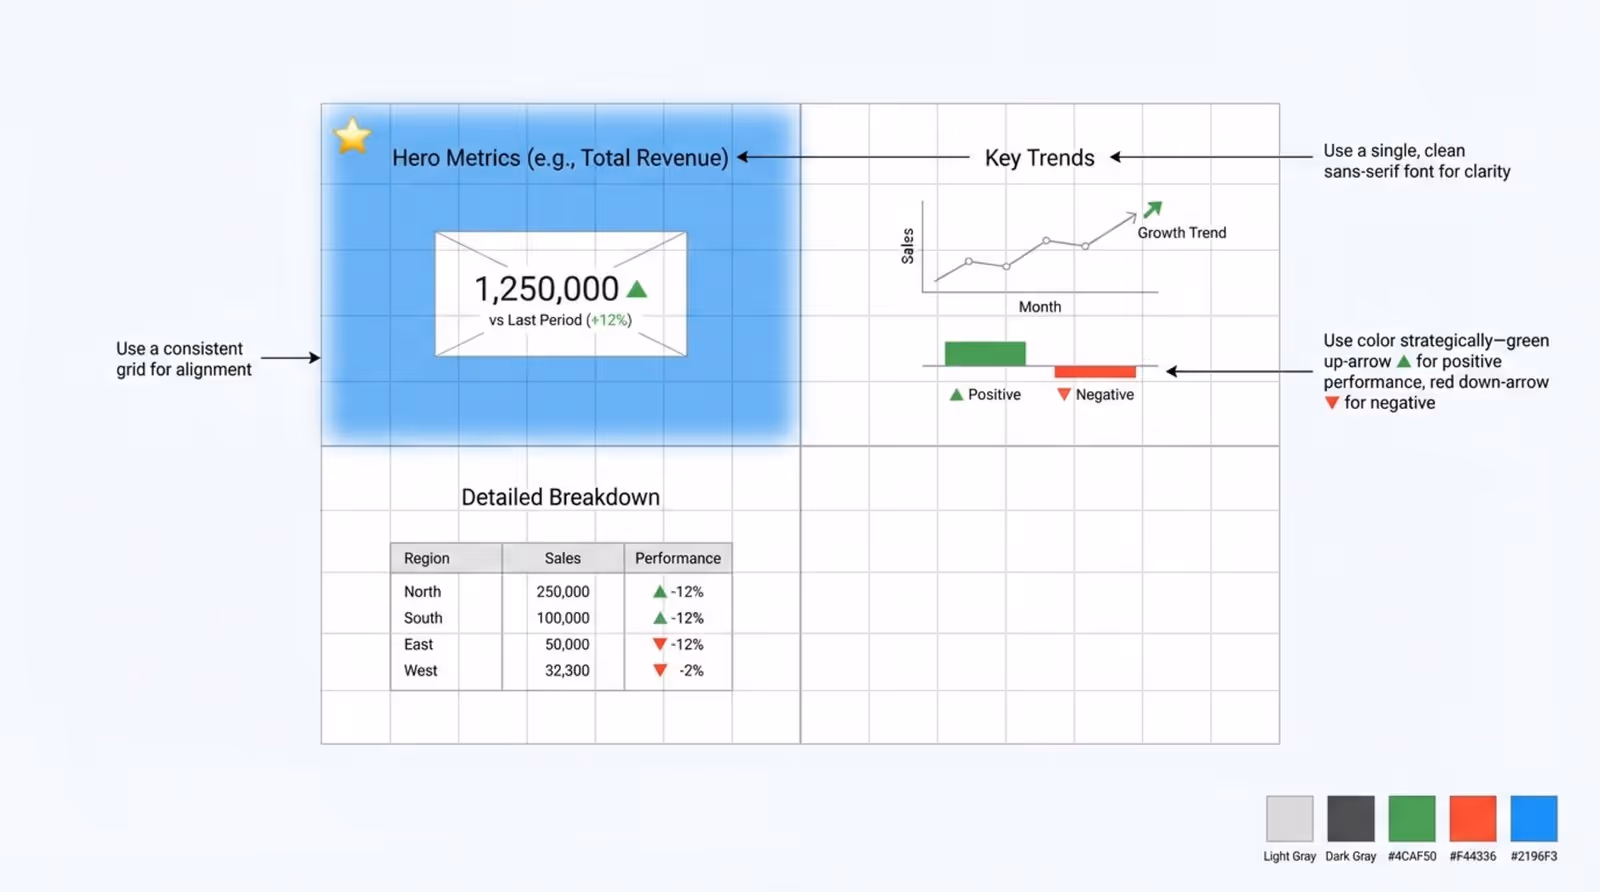The image size is (1600, 892).
Task: Click green triangle inside color strategy note
Action: [1404, 361]
